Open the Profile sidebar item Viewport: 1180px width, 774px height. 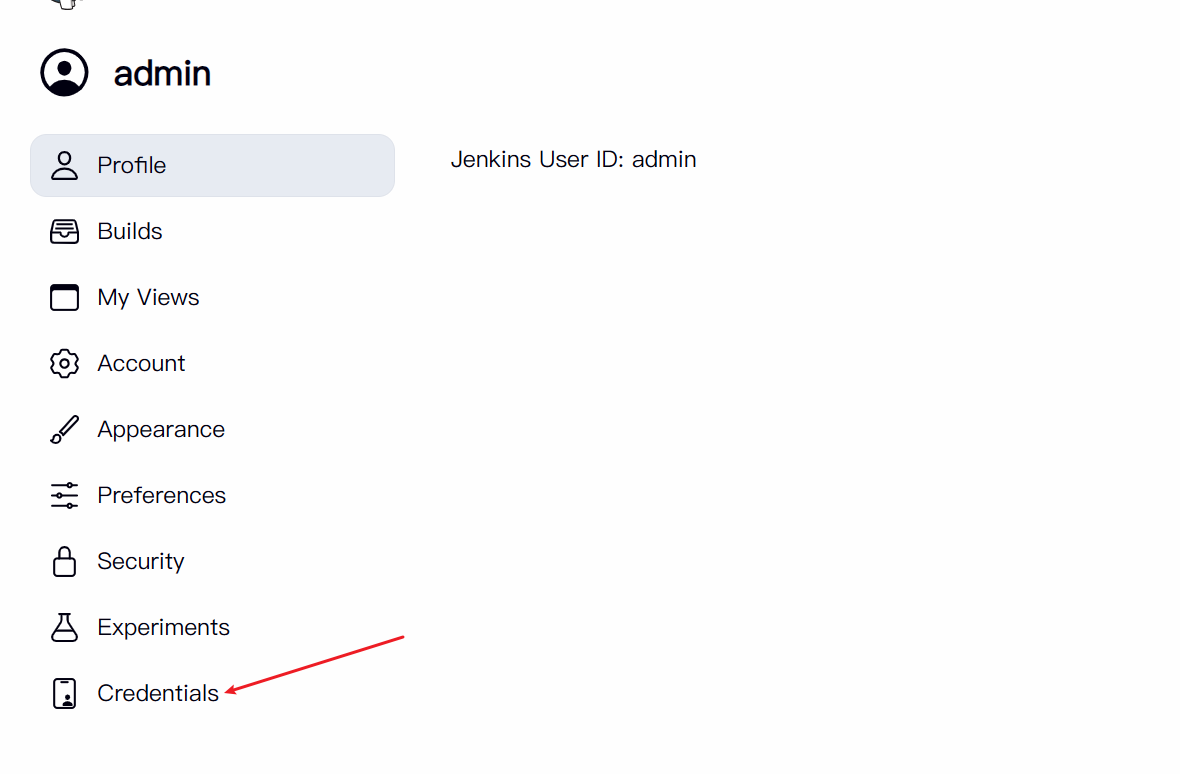212,165
